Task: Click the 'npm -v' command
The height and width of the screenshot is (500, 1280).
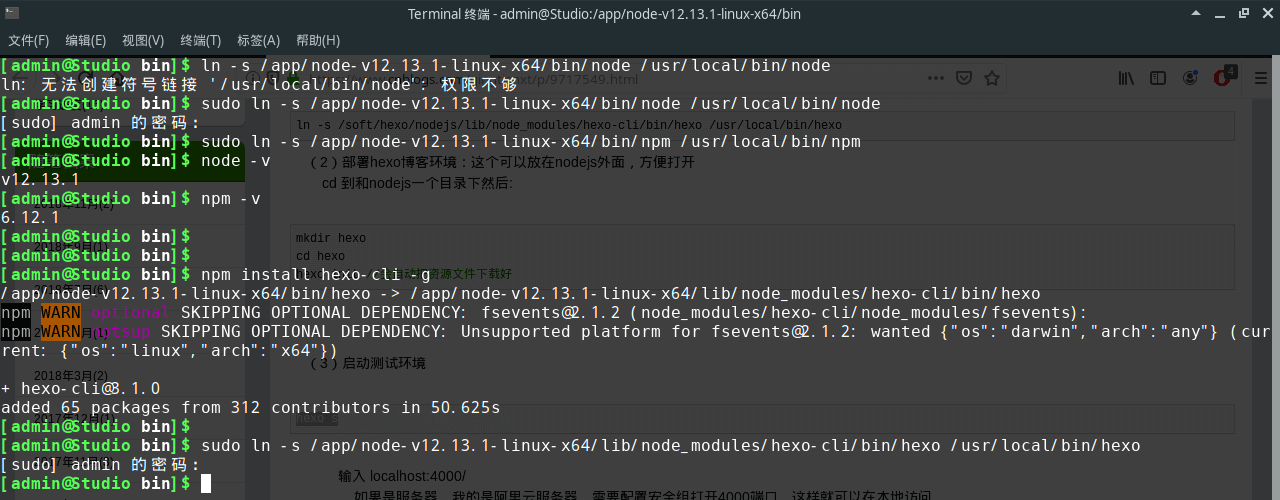Action: (x=231, y=199)
